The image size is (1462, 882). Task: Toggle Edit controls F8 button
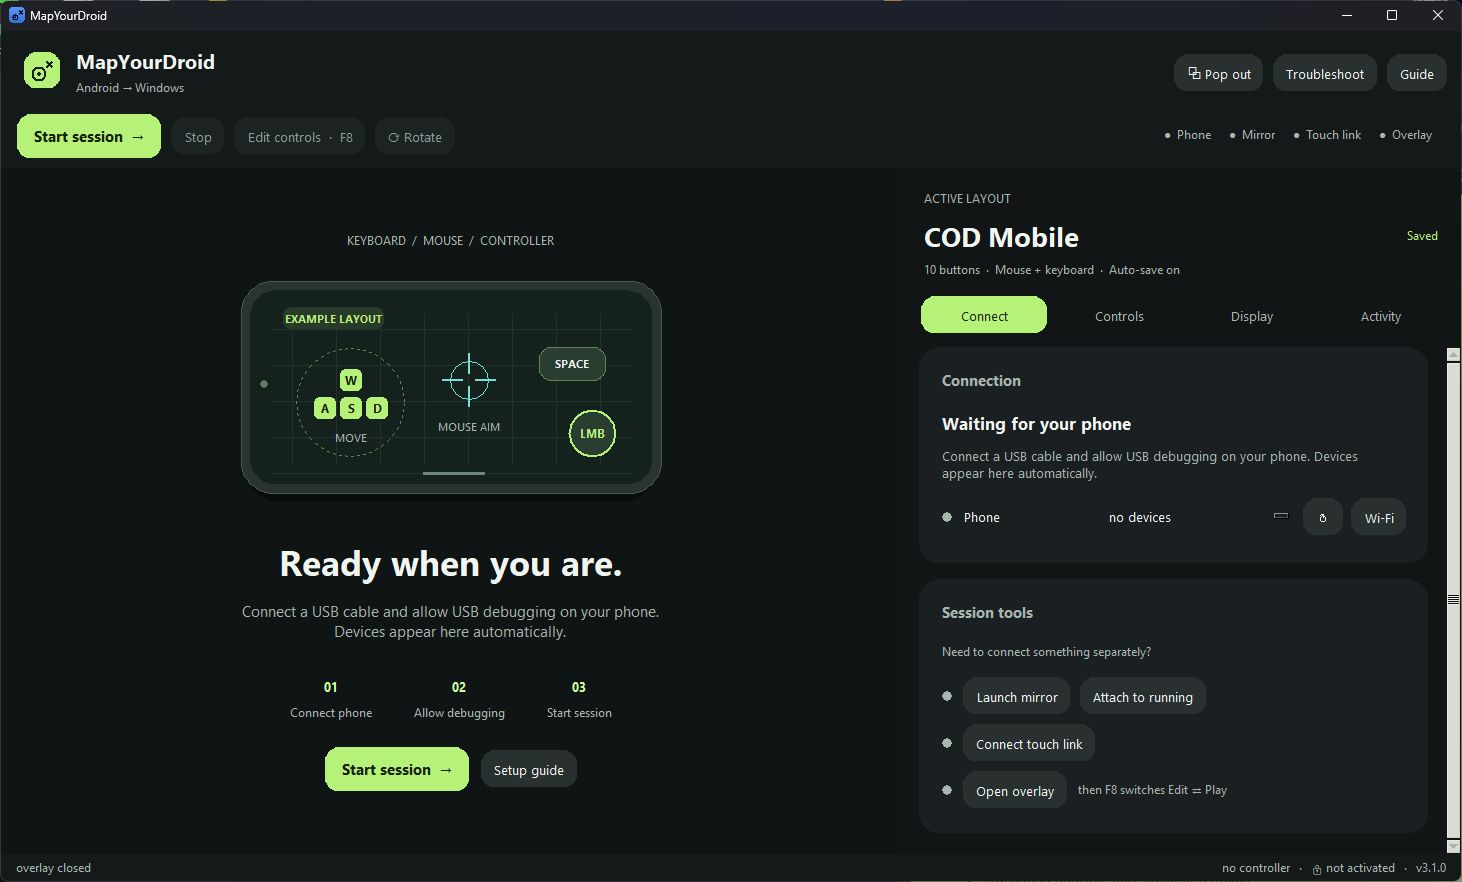300,137
